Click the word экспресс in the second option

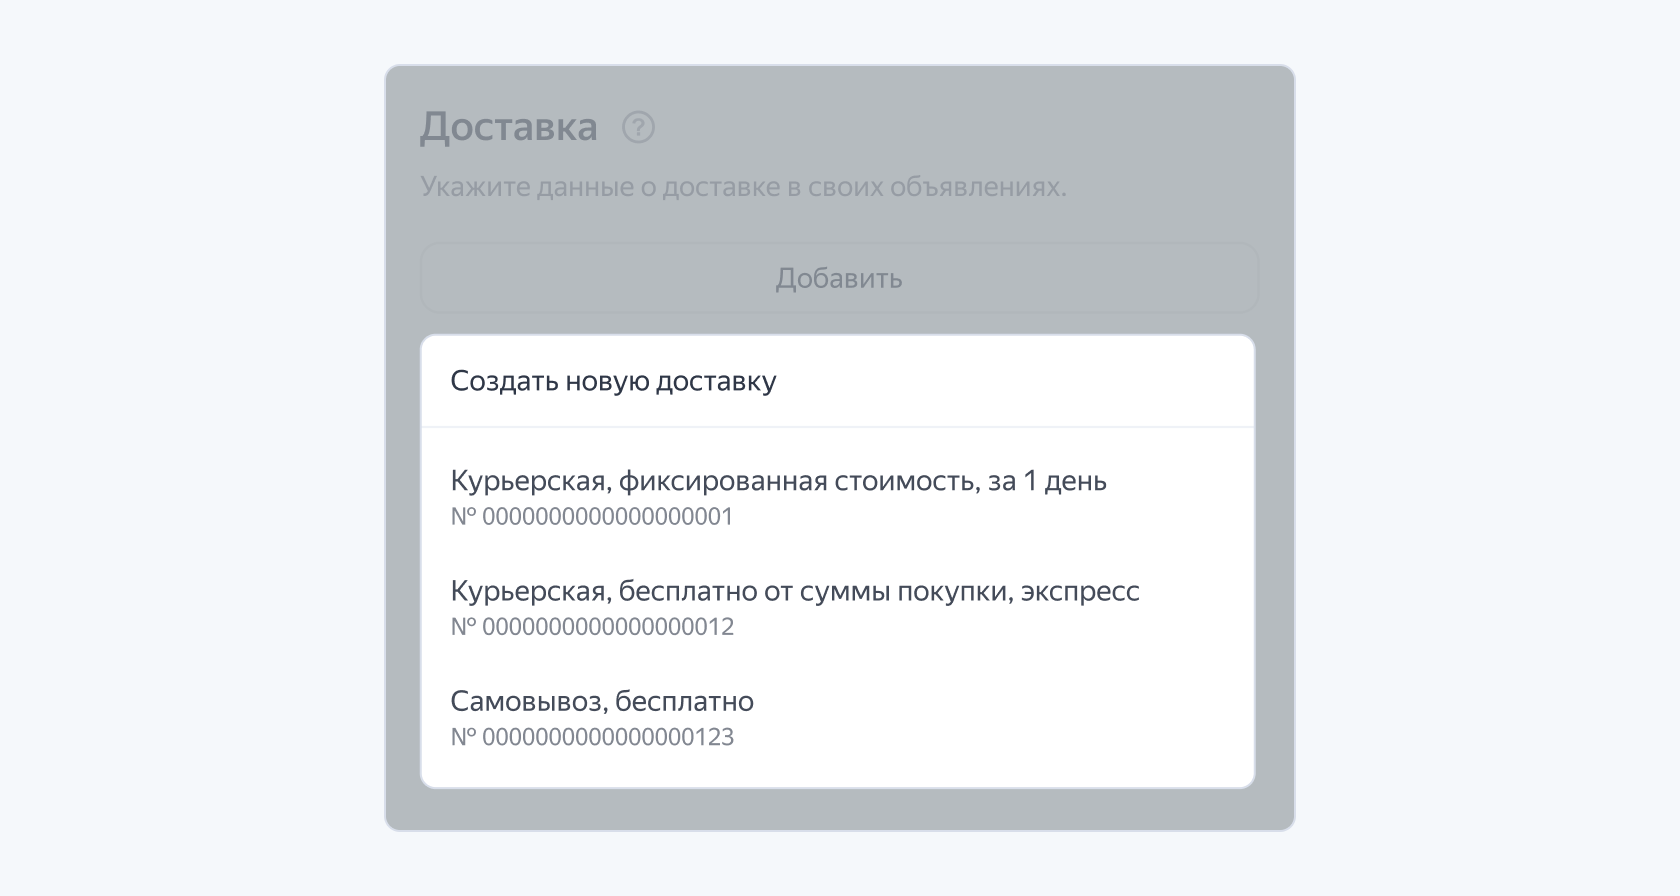coord(1080,591)
